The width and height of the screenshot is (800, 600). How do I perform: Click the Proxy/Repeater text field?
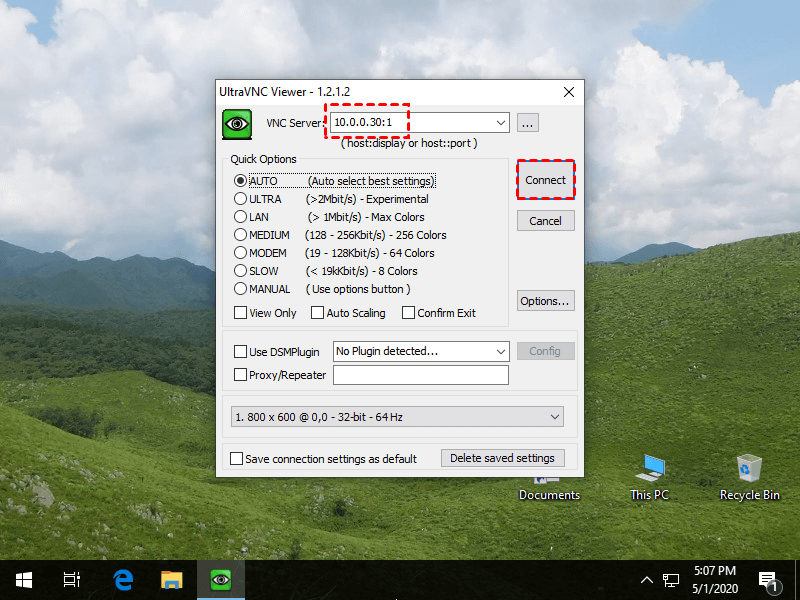click(421, 375)
